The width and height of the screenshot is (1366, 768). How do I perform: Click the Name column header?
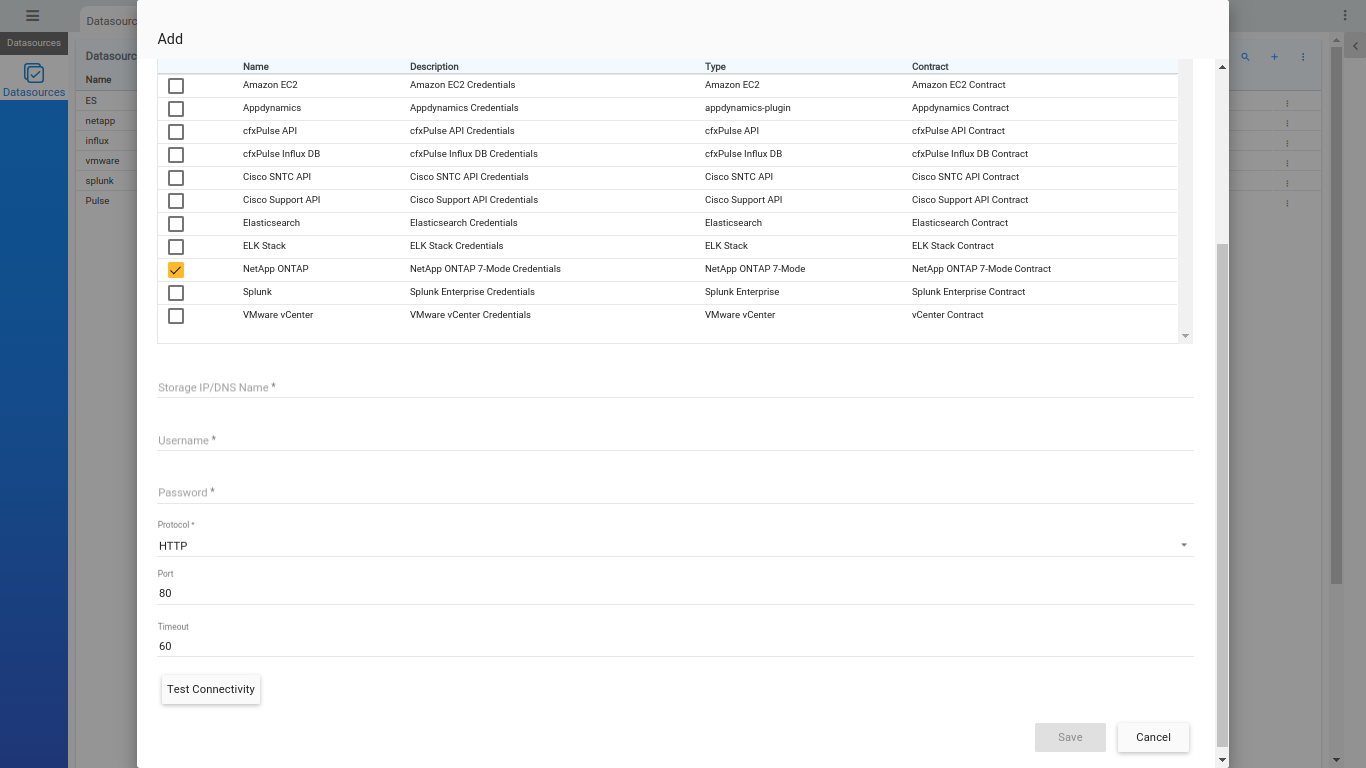point(256,67)
